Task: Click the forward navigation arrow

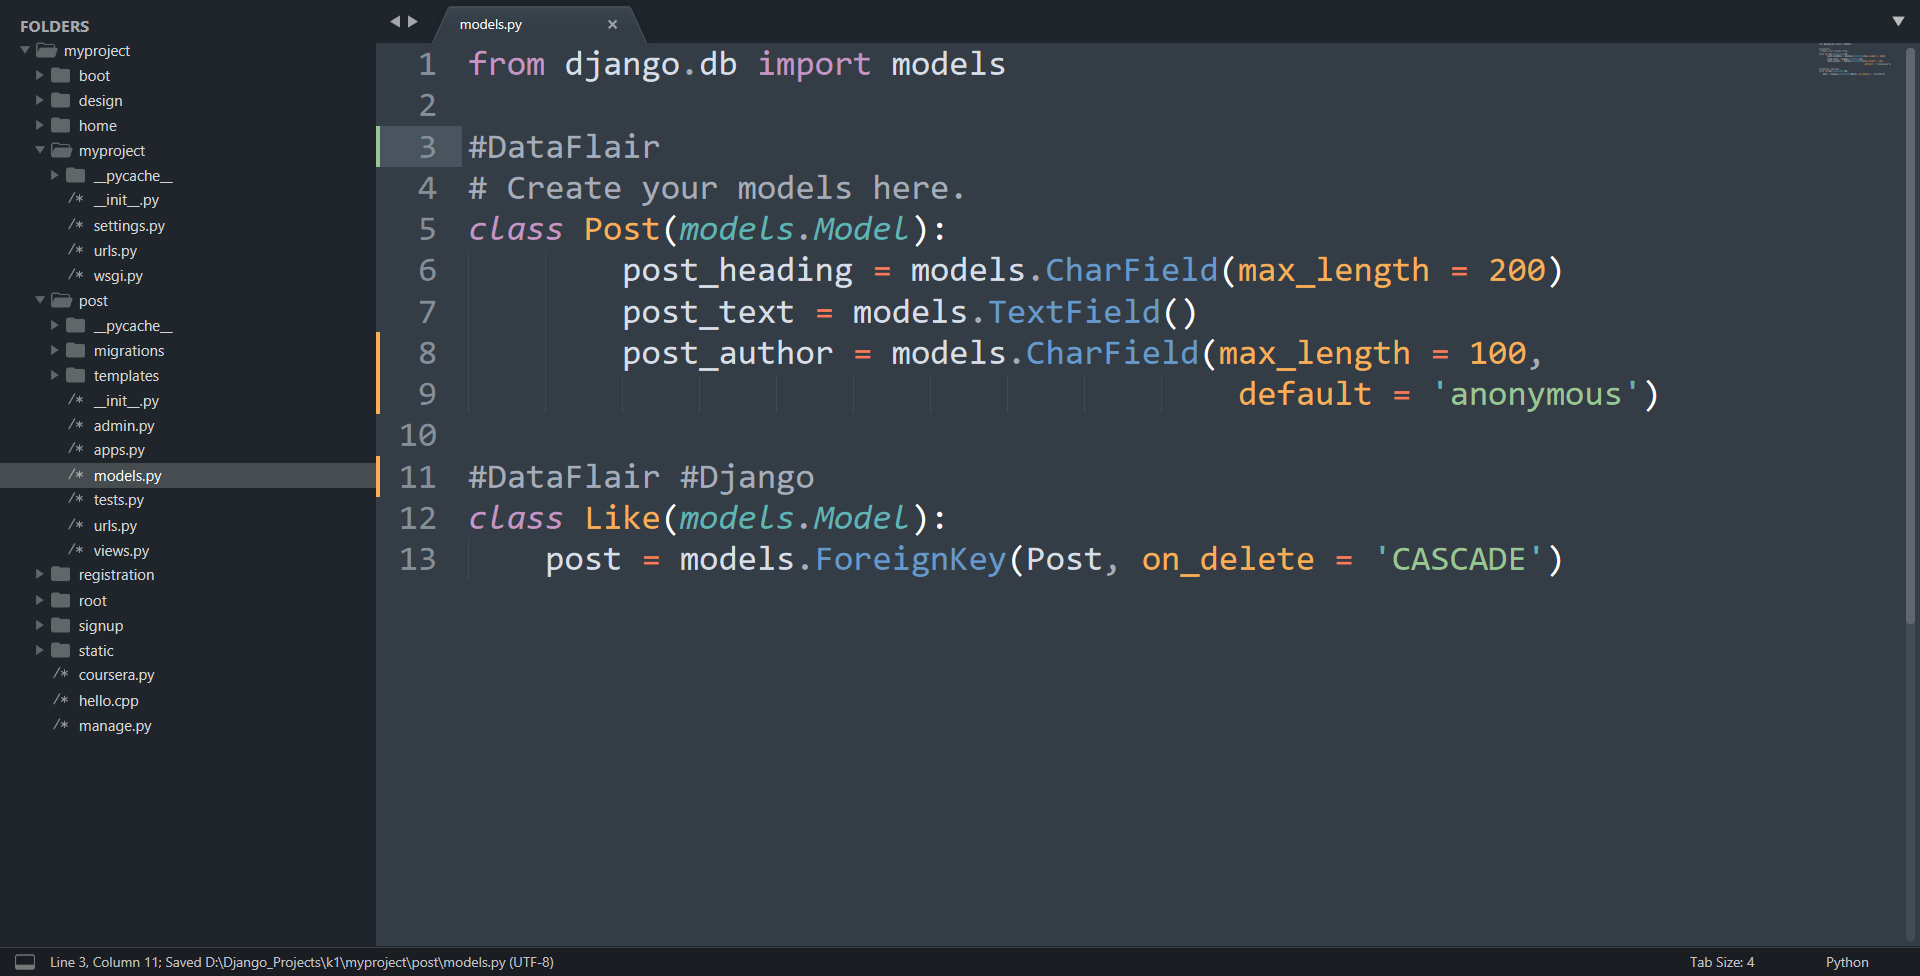Action: (413, 20)
